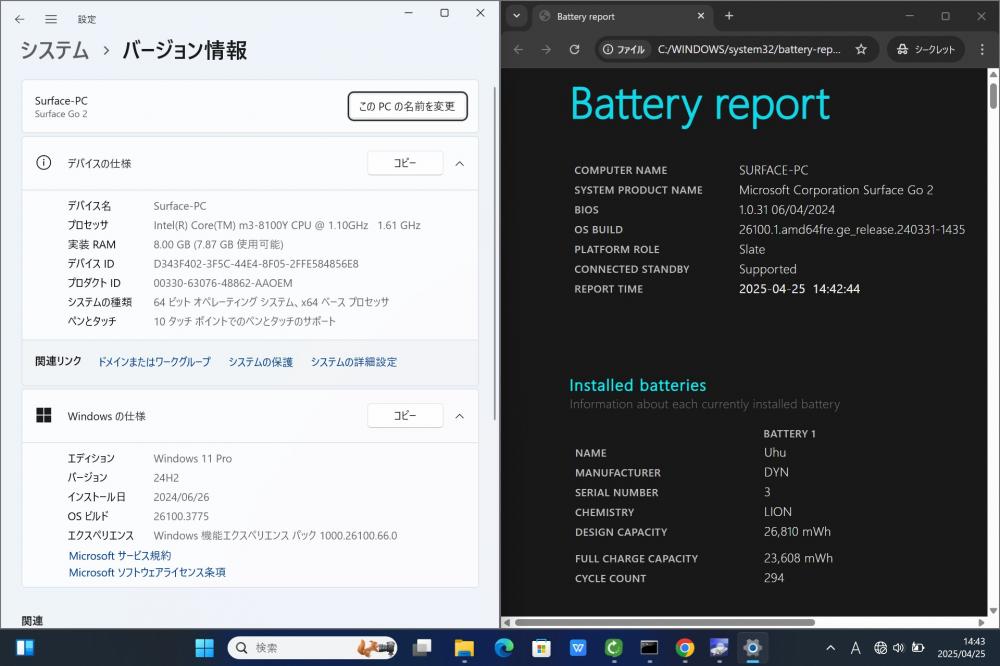Image resolution: width=1000 pixels, height=666 pixels.
Task: Click scroll-right arrow of horizontal scrollbar
Action: coord(982,622)
